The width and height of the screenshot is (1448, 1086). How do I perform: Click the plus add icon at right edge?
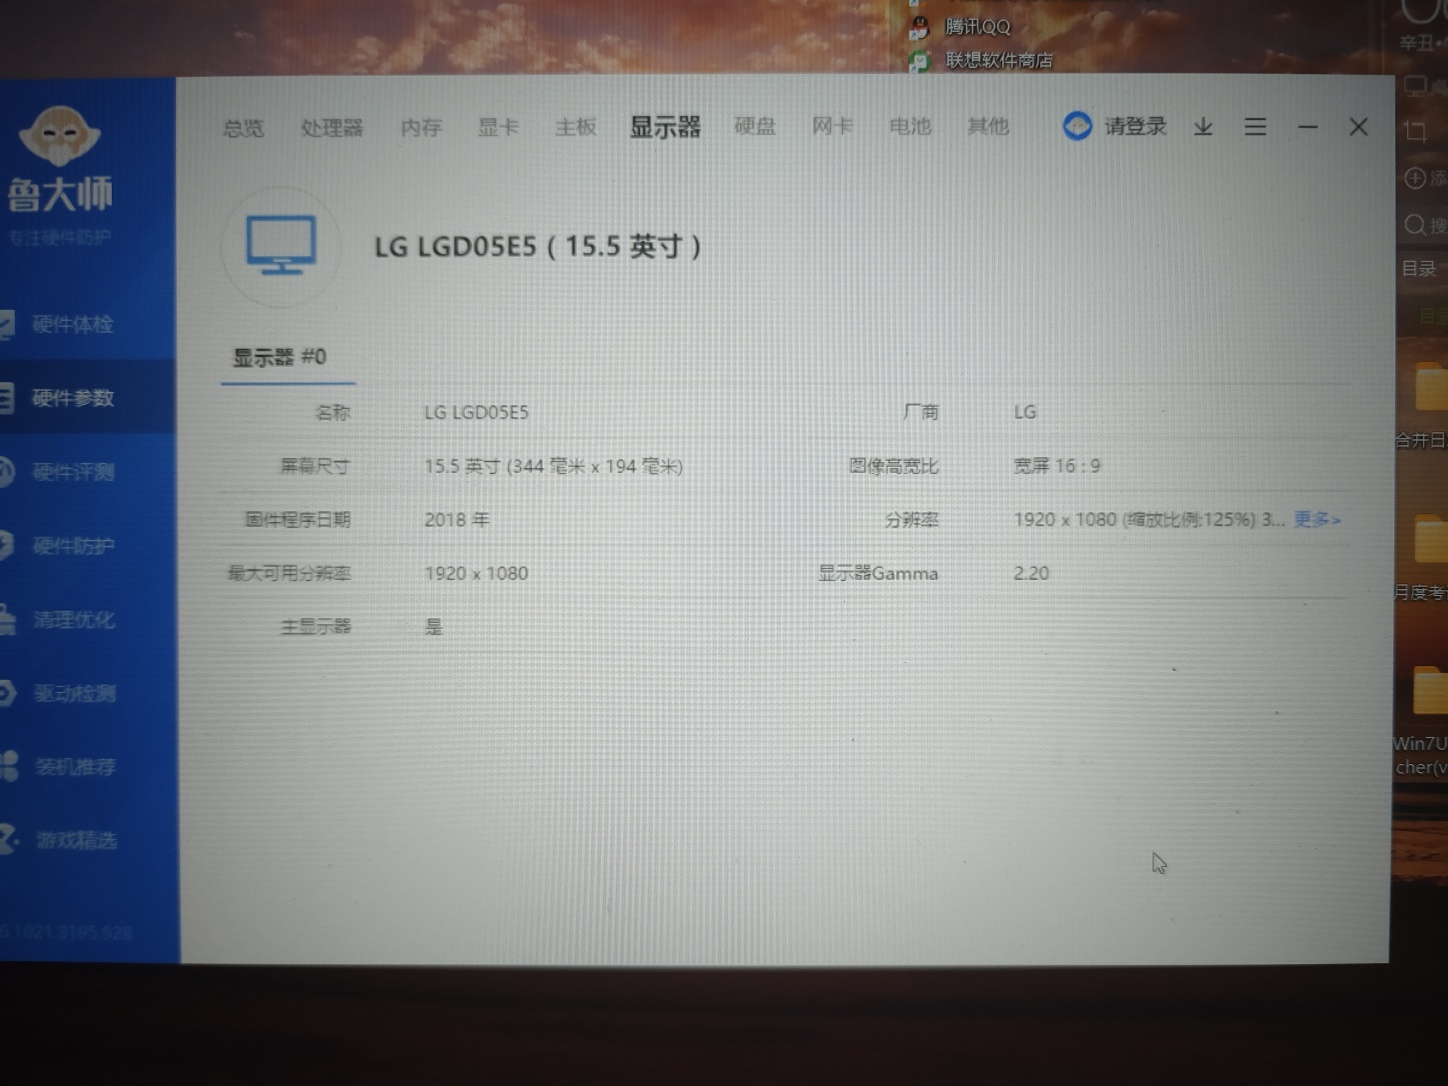1415,178
